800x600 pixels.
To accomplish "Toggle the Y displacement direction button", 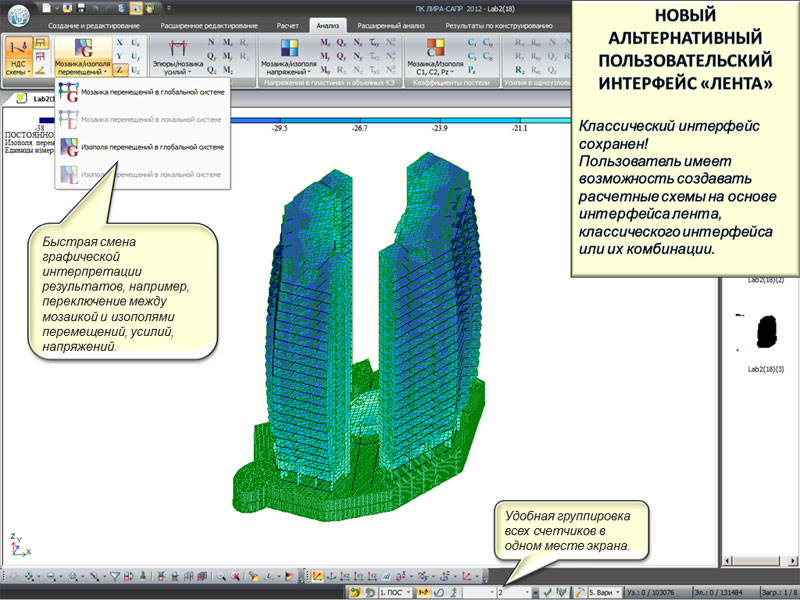I will pos(120,57).
